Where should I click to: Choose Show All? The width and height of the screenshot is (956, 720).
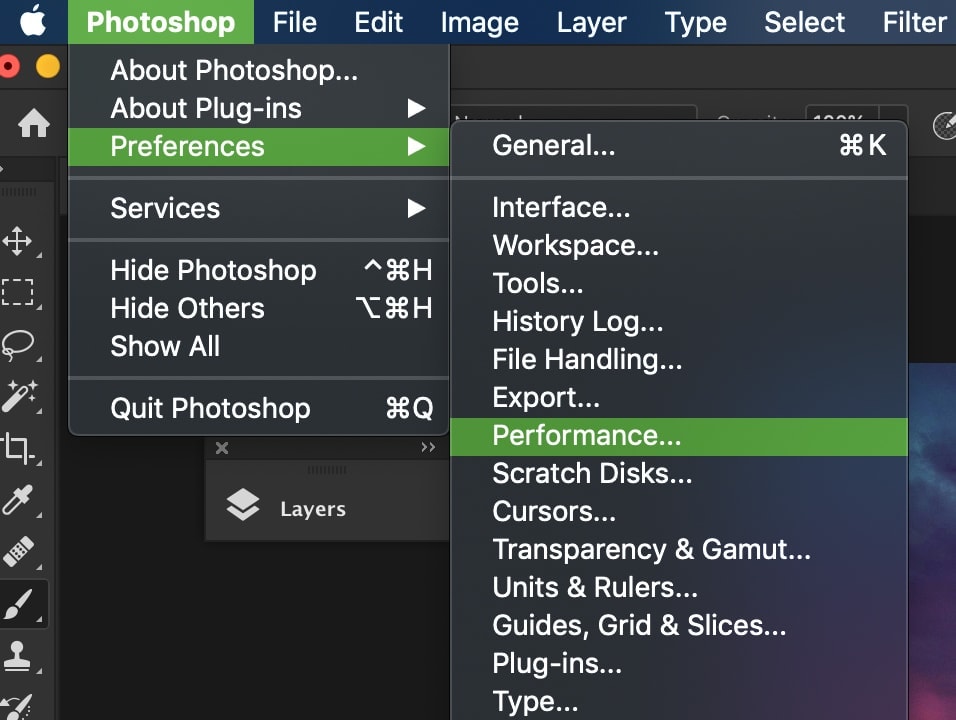[259, 346]
